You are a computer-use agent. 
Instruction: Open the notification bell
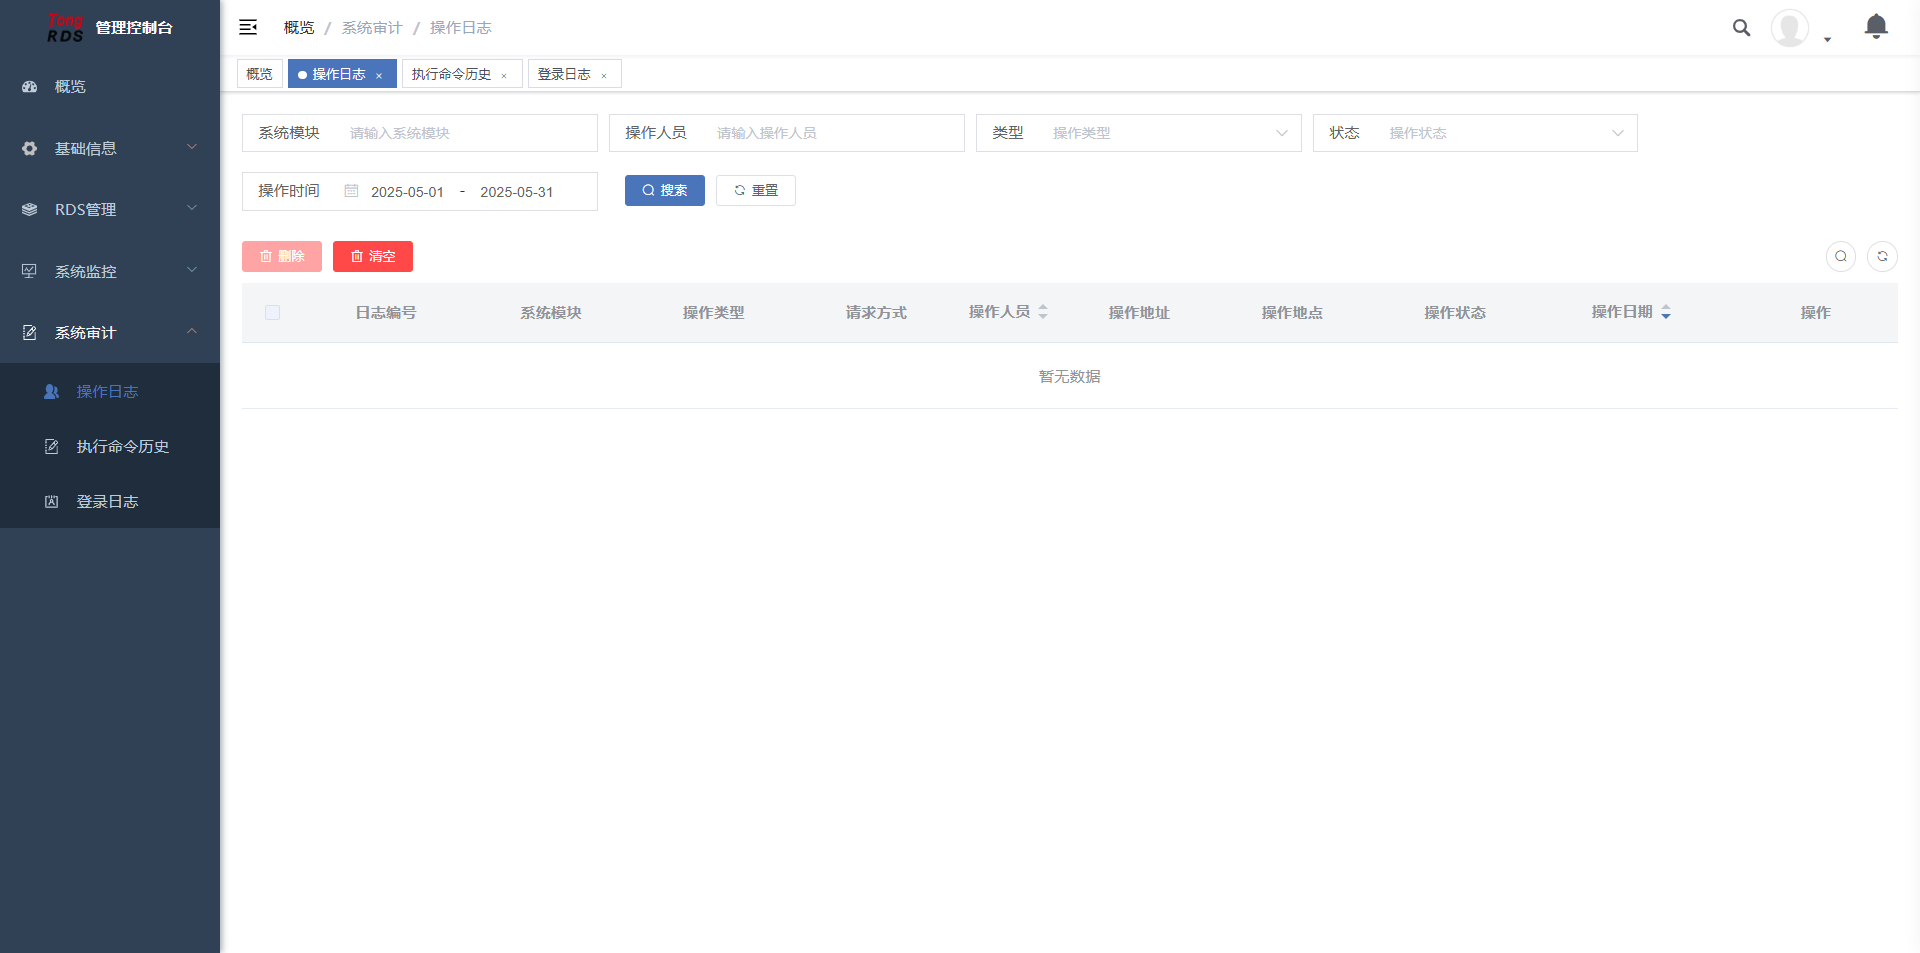(1876, 26)
